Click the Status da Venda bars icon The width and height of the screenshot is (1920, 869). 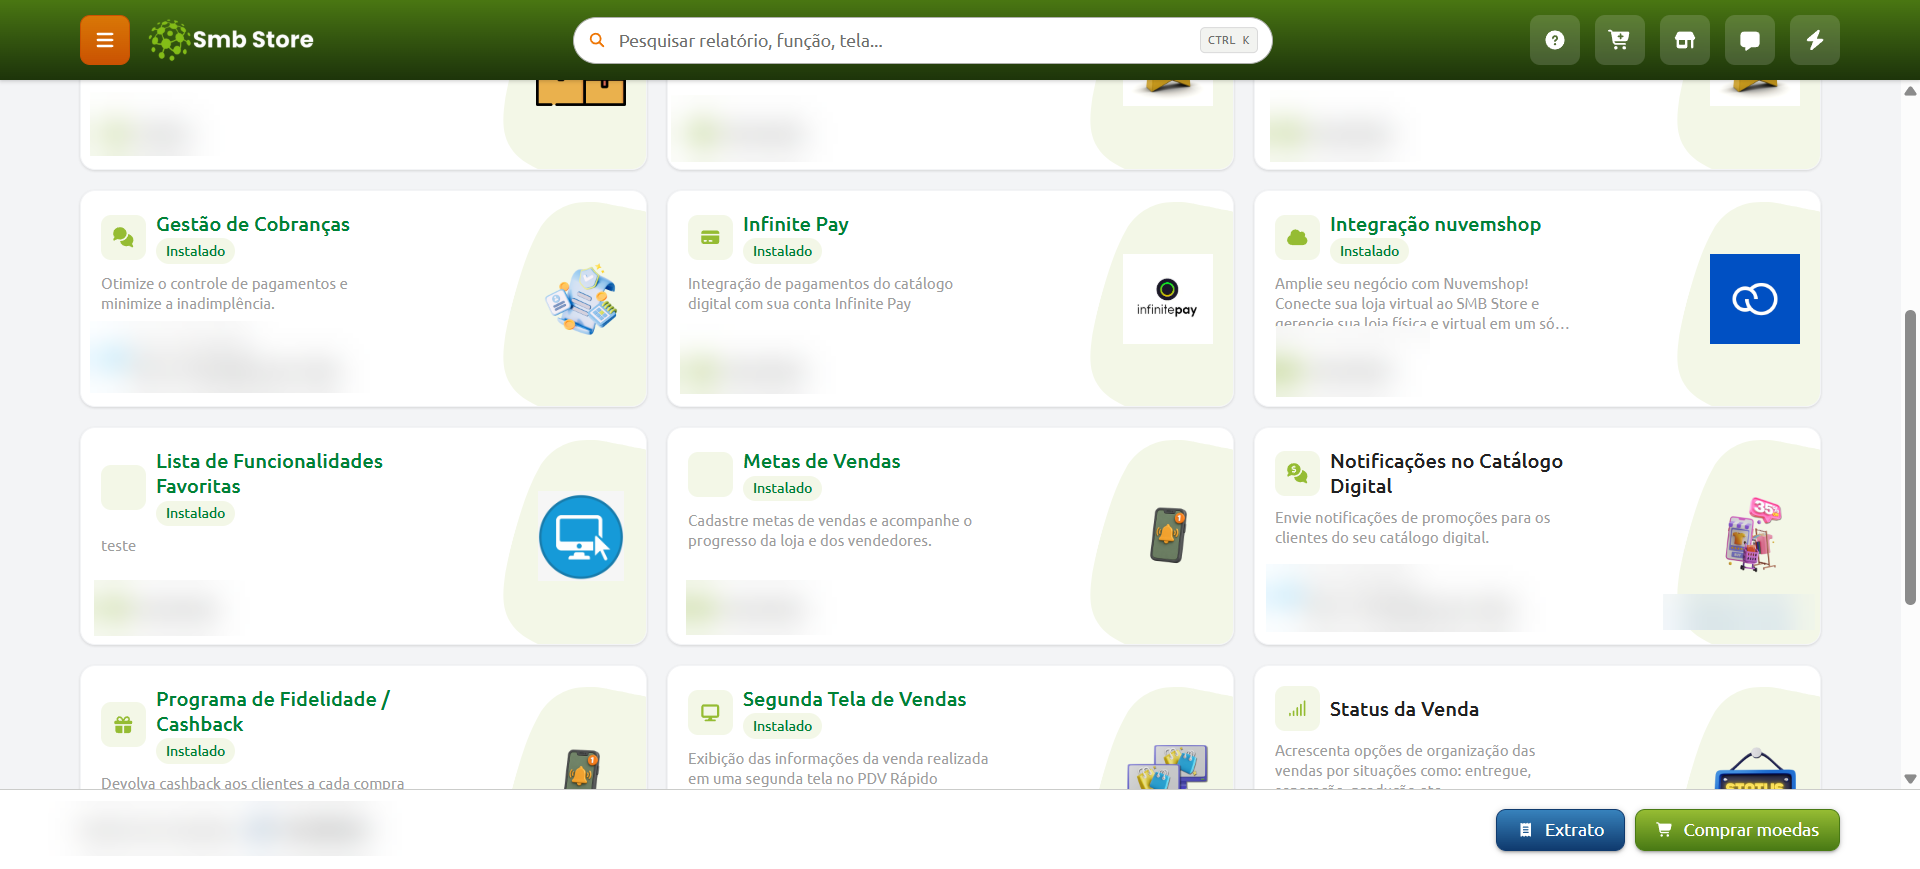pyautogui.click(x=1297, y=709)
